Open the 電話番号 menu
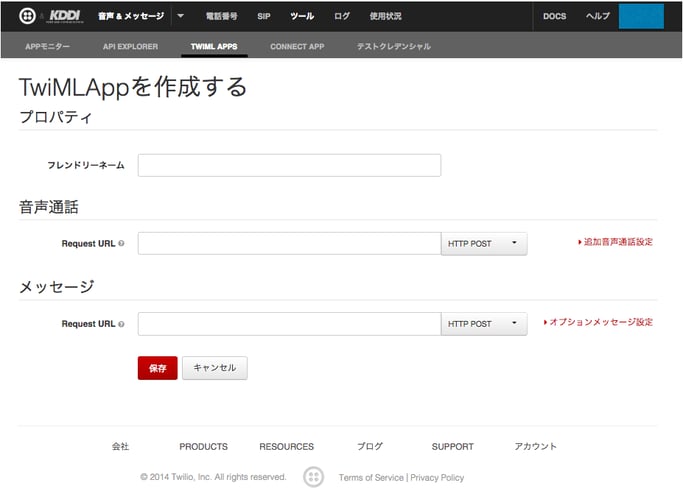This screenshot has width=683, height=491. click(x=221, y=16)
